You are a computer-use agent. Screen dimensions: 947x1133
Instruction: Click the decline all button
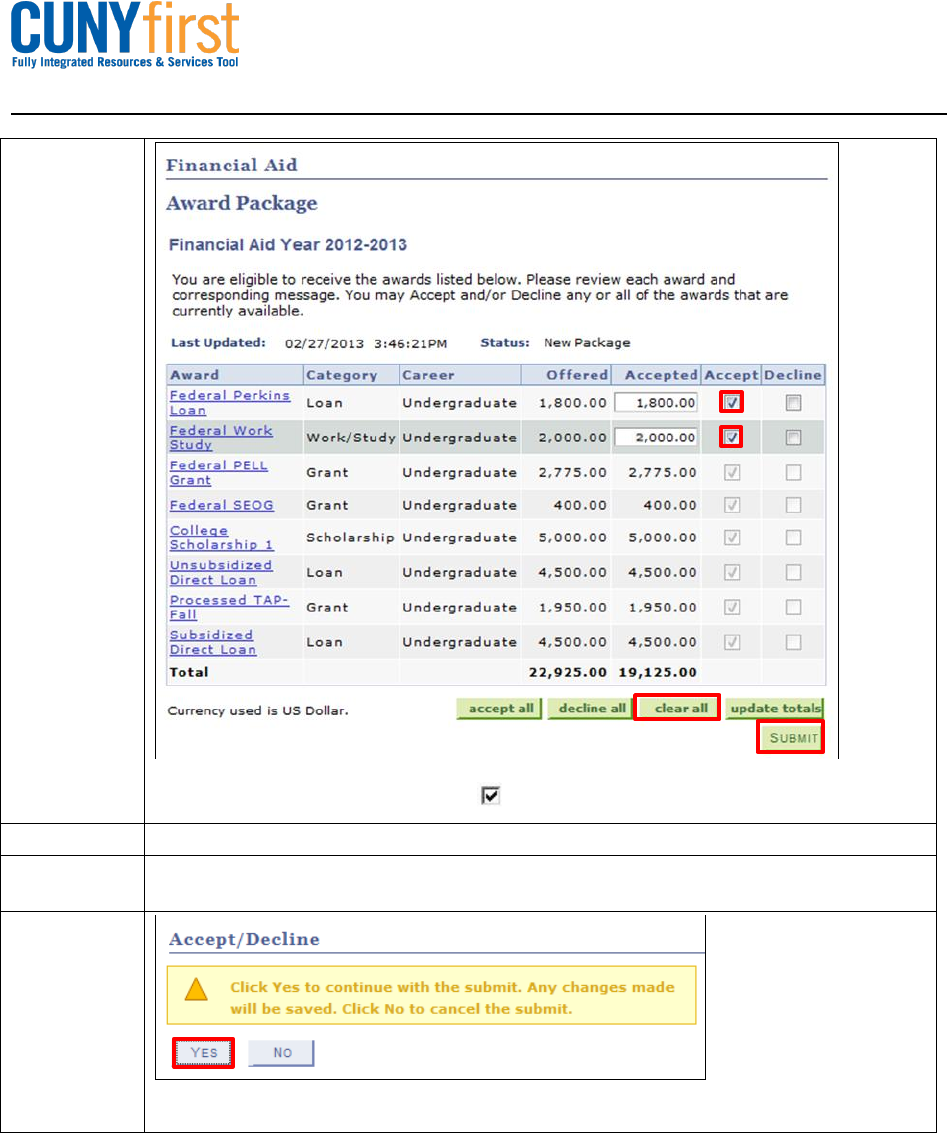(591, 709)
